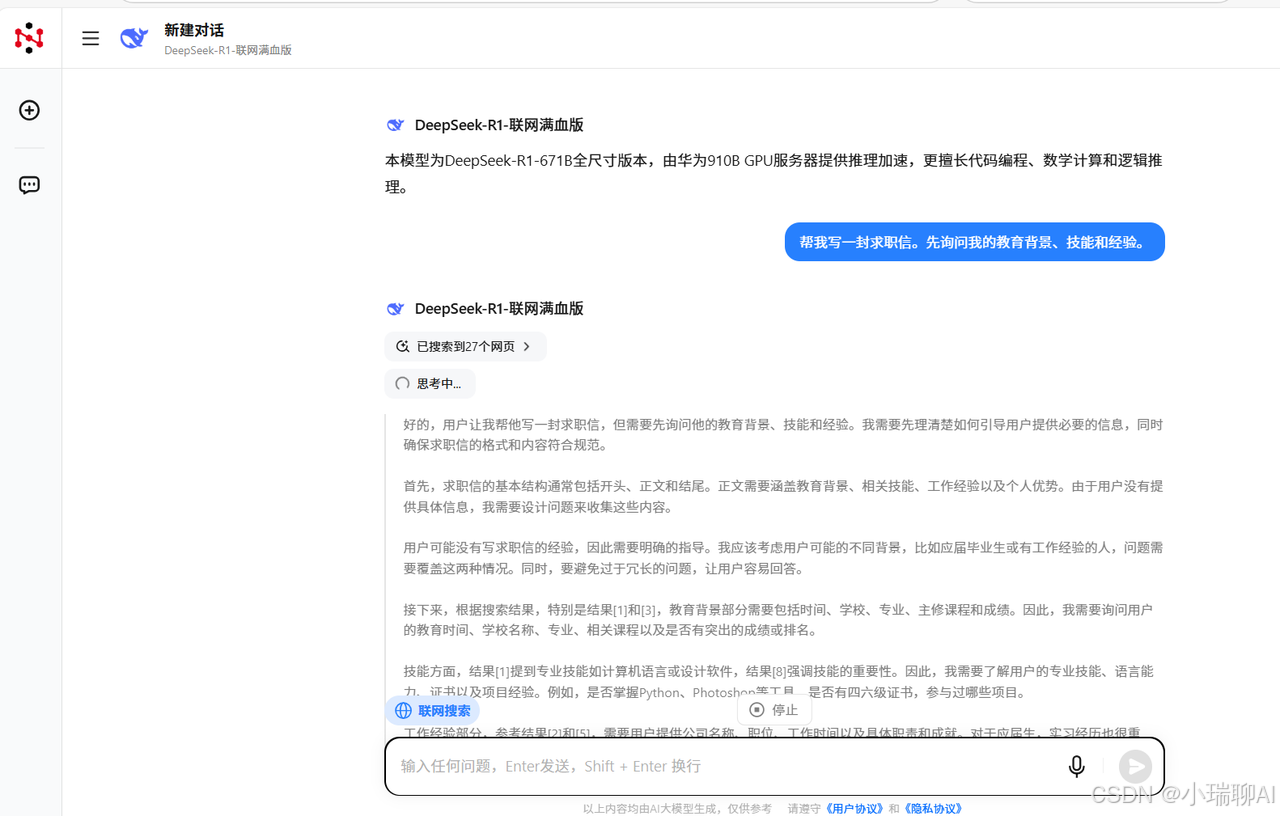Viewport: 1280px width, 816px height.
Task: Stop generation with the 停止 button
Action: tap(774, 710)
